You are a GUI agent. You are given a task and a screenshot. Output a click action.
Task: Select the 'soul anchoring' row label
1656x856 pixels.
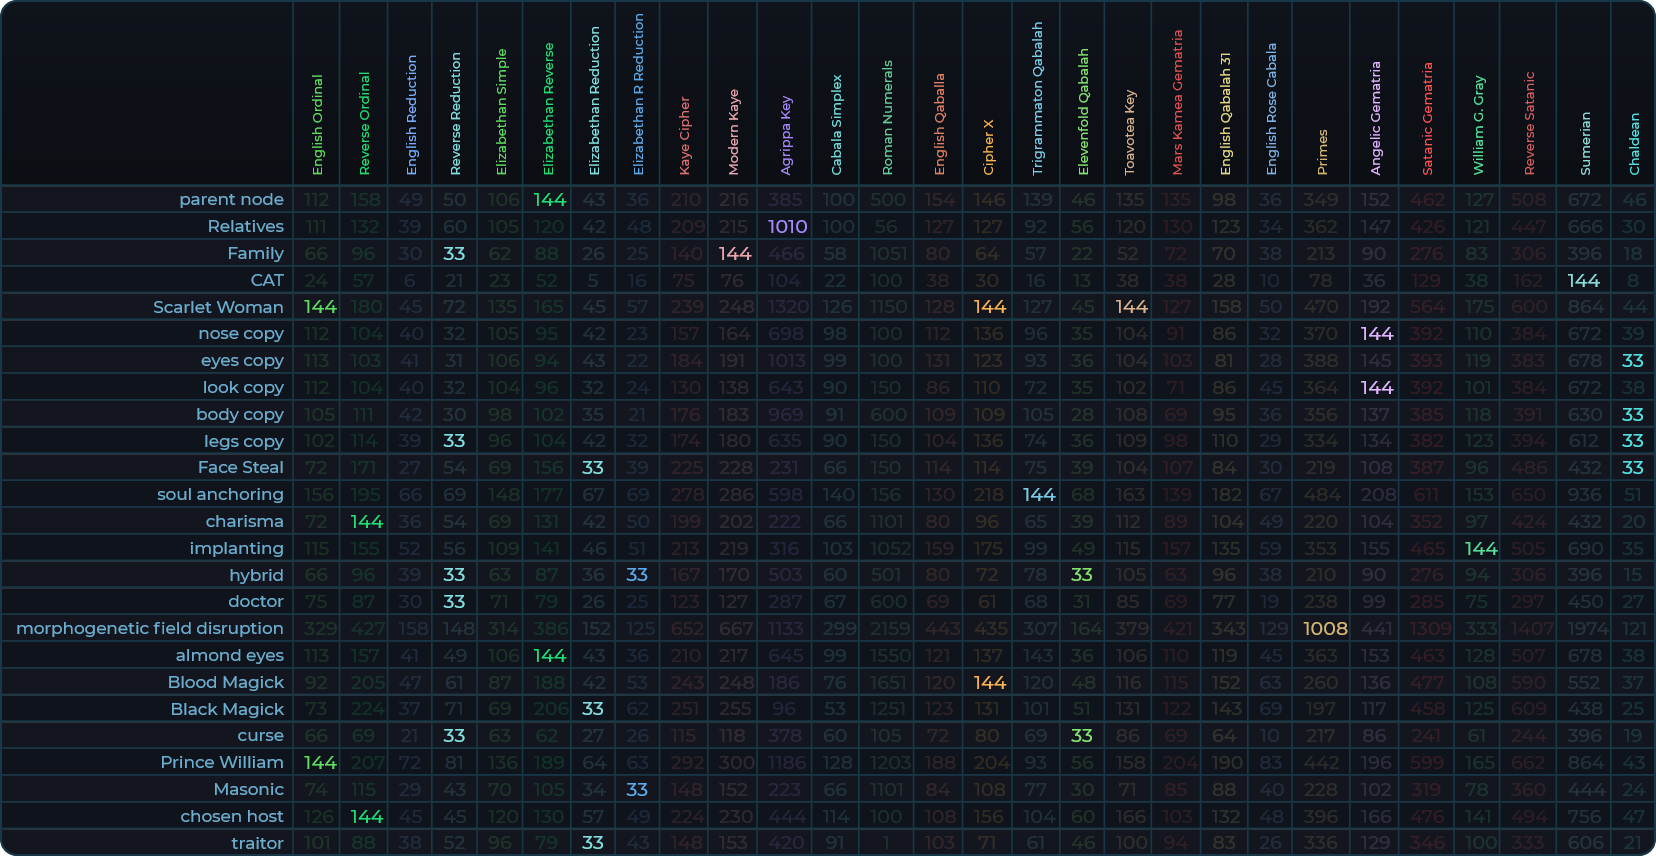pyautogui.click(x=220, y=494)
